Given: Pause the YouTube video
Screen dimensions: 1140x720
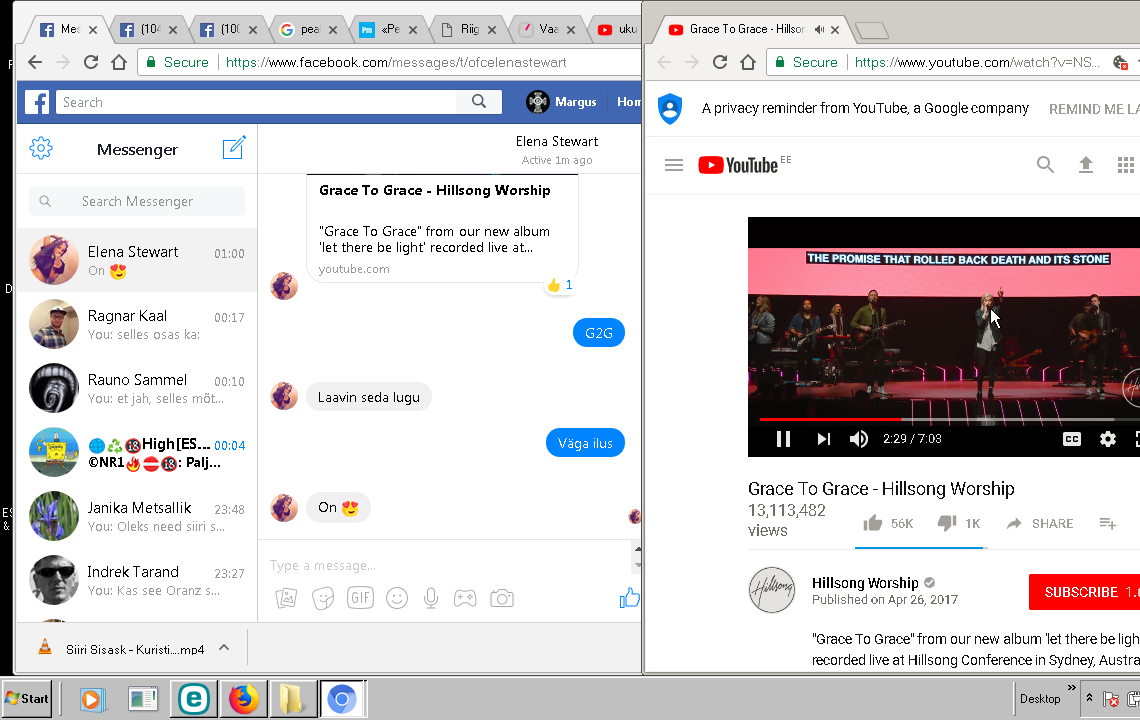Looking at the screenshot, I should click(783, 439).
